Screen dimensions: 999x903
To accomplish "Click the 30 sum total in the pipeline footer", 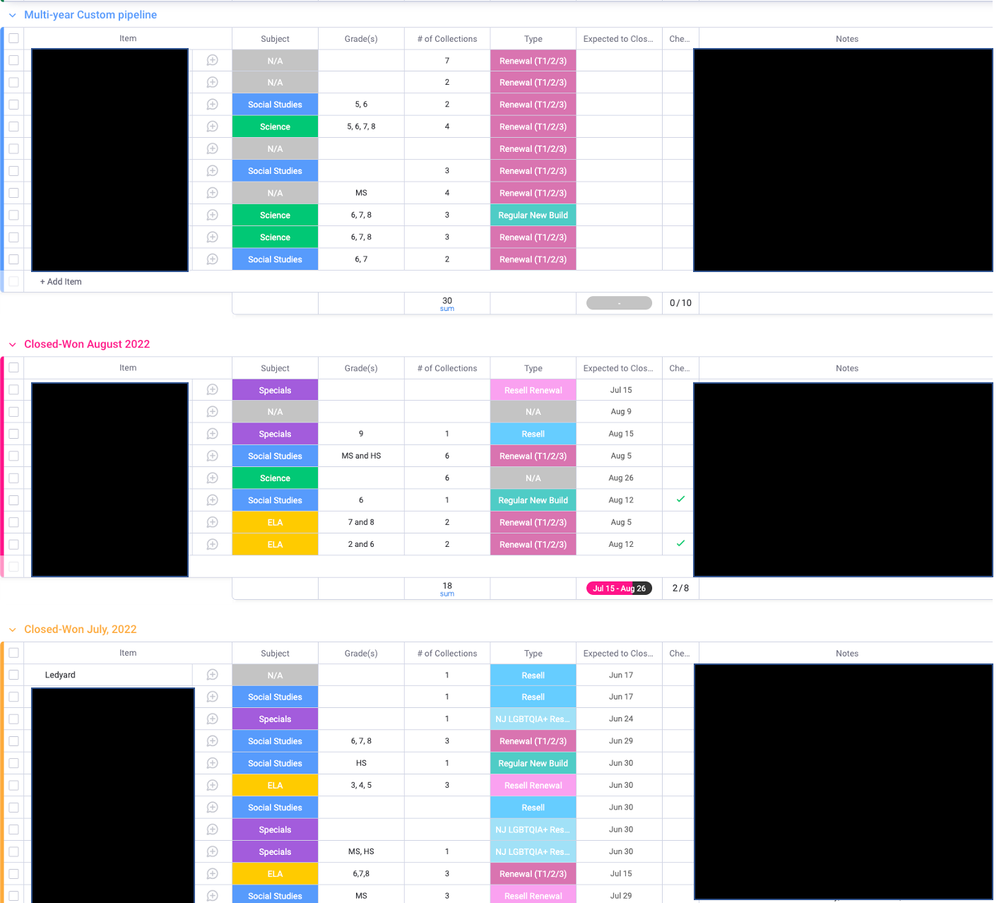I will 446,302.
